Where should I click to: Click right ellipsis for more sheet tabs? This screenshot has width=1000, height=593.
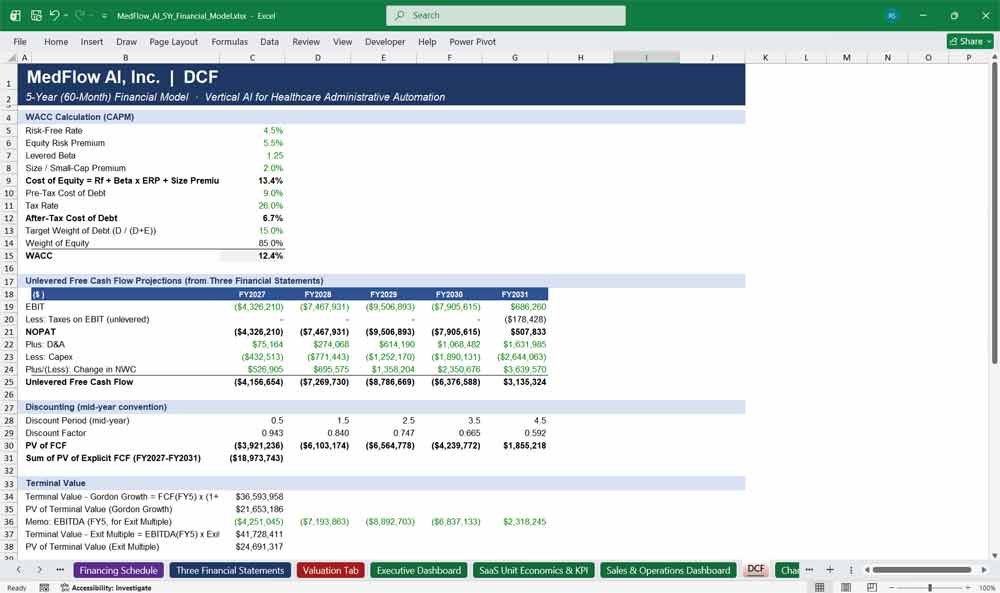point(809,569)
